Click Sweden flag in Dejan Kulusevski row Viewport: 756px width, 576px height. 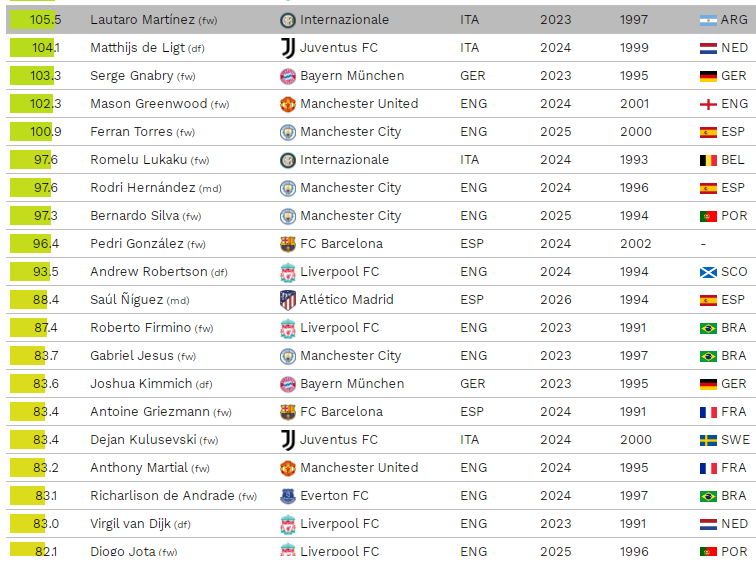click(708, 440)
